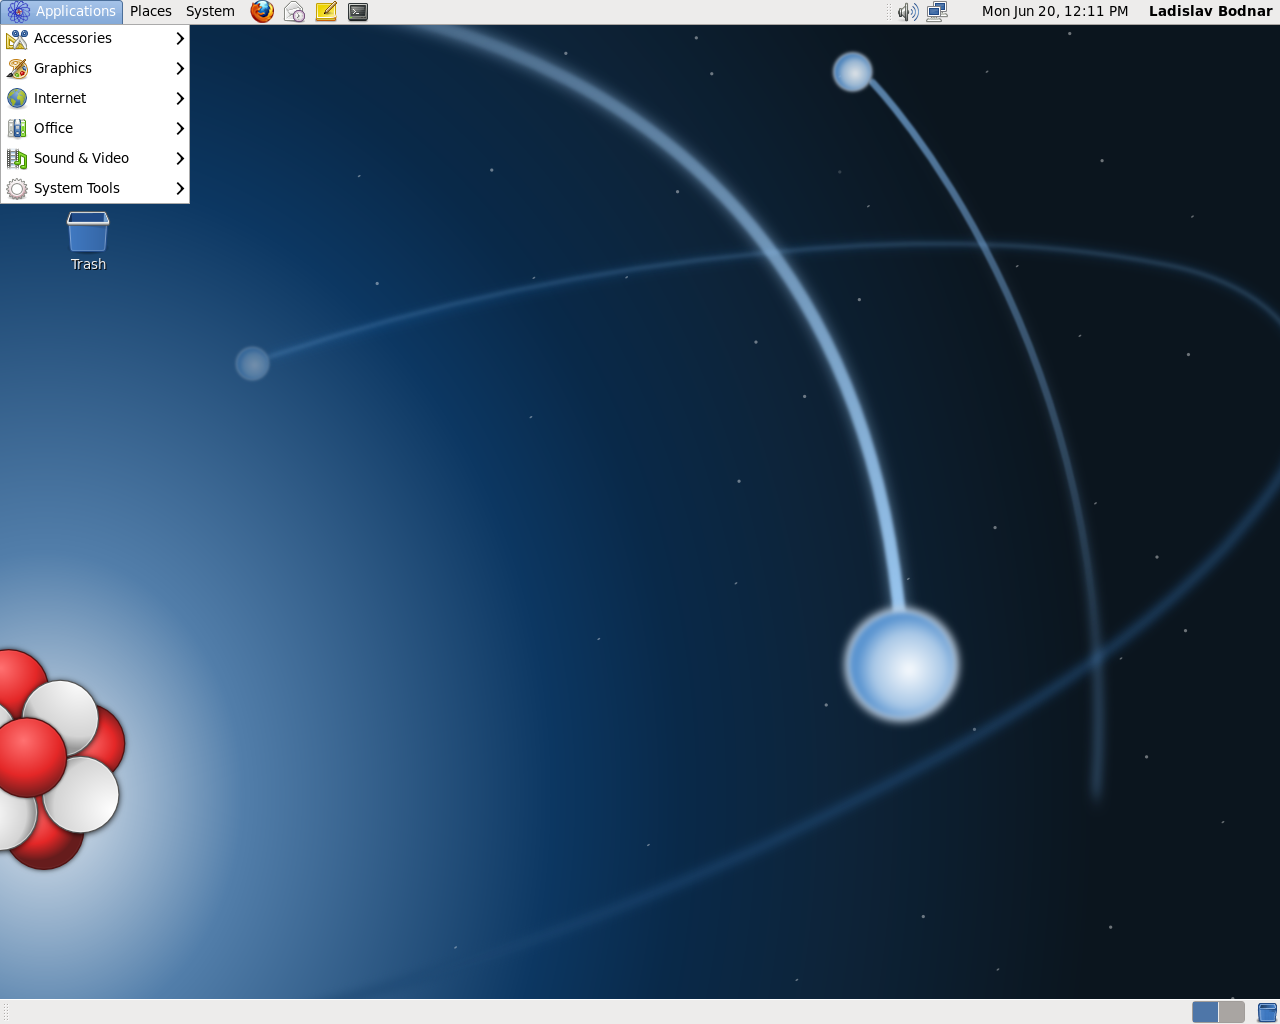Launch Firefox from the top panel
The image size is (1280, 1024).
(261, 11)
